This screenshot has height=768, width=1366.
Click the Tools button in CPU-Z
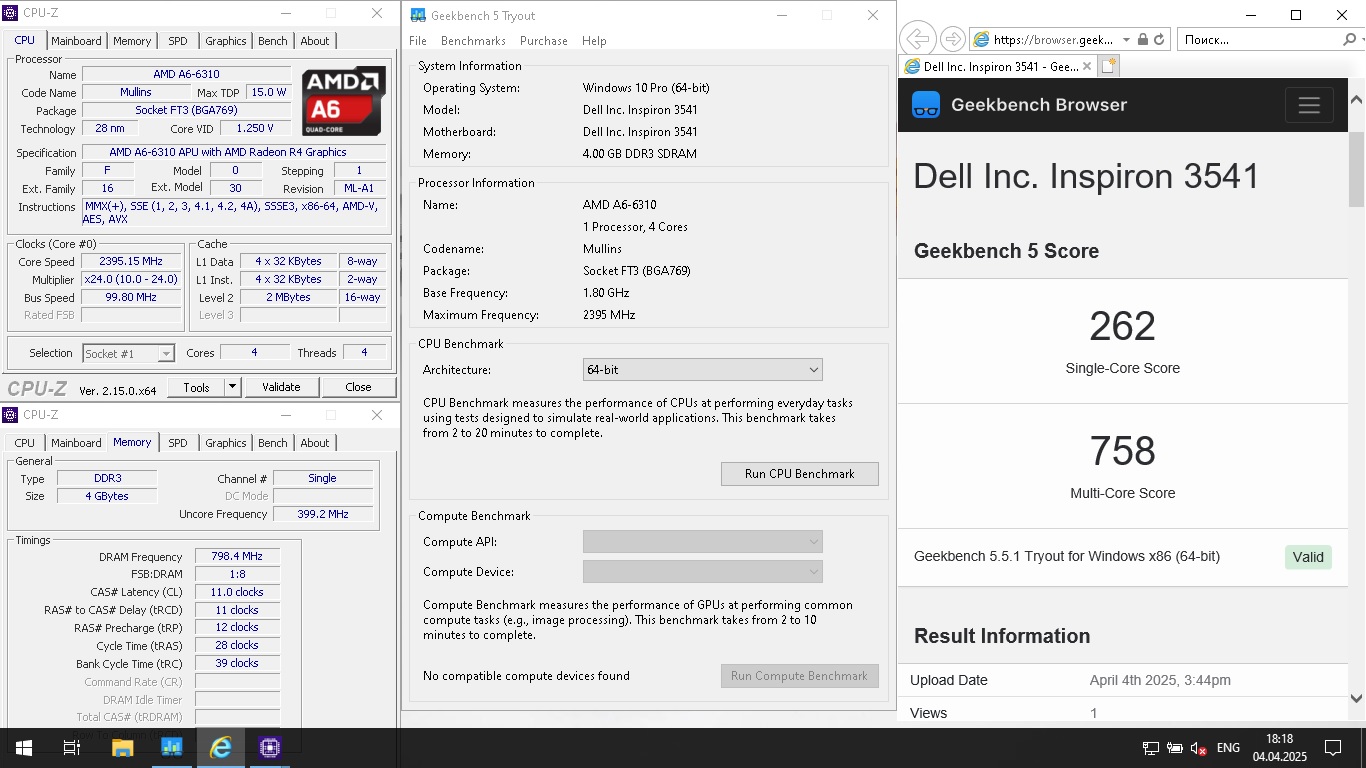tap(196, 387)
